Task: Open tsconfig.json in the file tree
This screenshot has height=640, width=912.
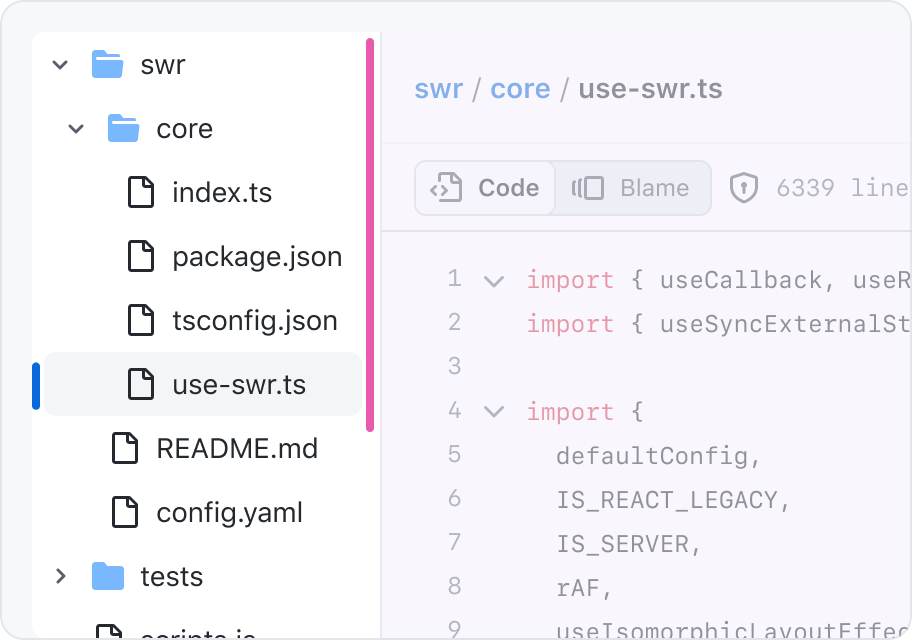Action: coord(255,321)
